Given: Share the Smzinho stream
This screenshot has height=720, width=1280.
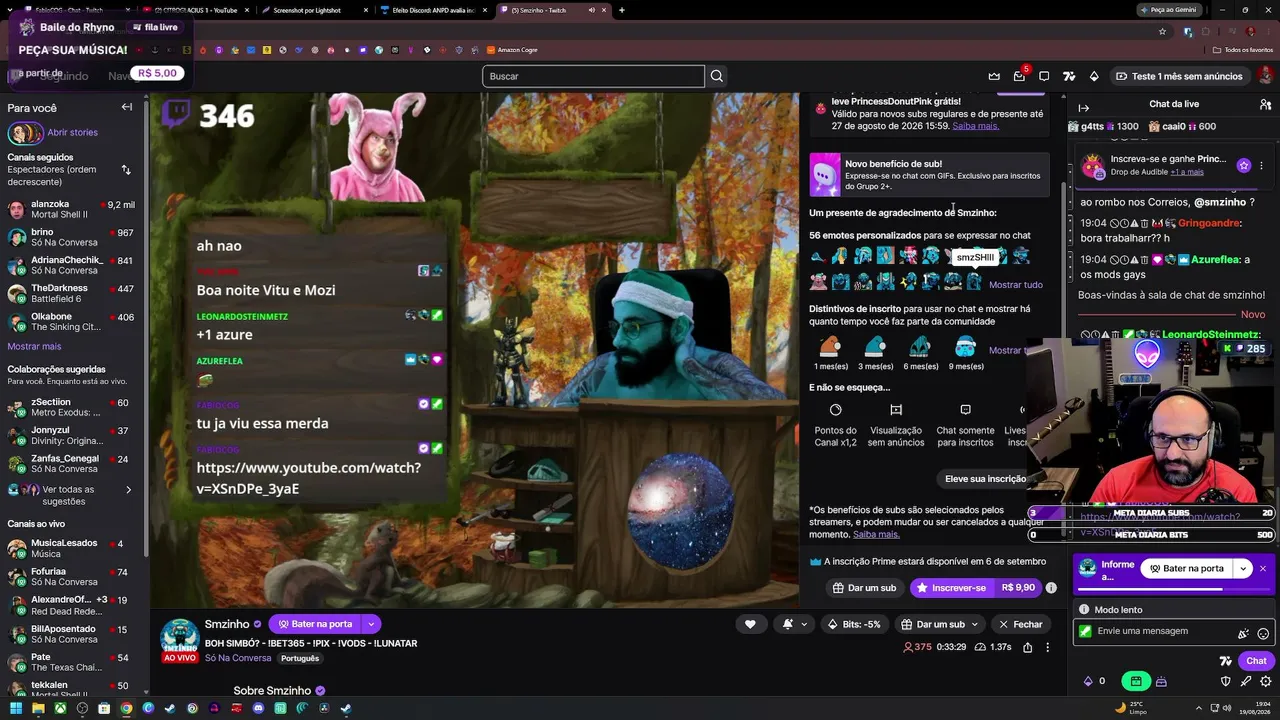Looking at the screenshot, I should pos(1027,647).
